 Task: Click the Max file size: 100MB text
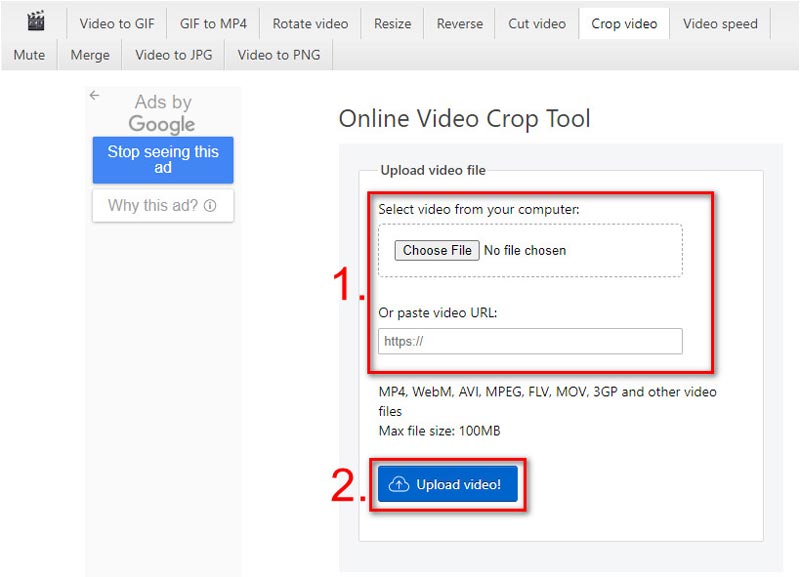pyautogui.click(x=439, y=431)
